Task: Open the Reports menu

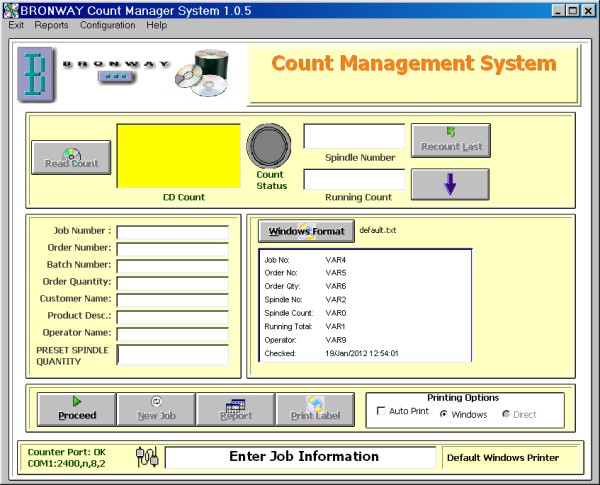Action: tap(51, 25)
